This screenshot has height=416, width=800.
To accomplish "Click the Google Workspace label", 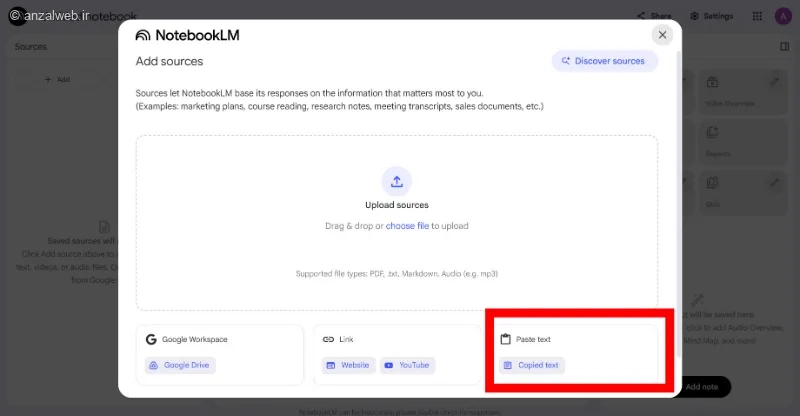I will [x=194, y=339].
